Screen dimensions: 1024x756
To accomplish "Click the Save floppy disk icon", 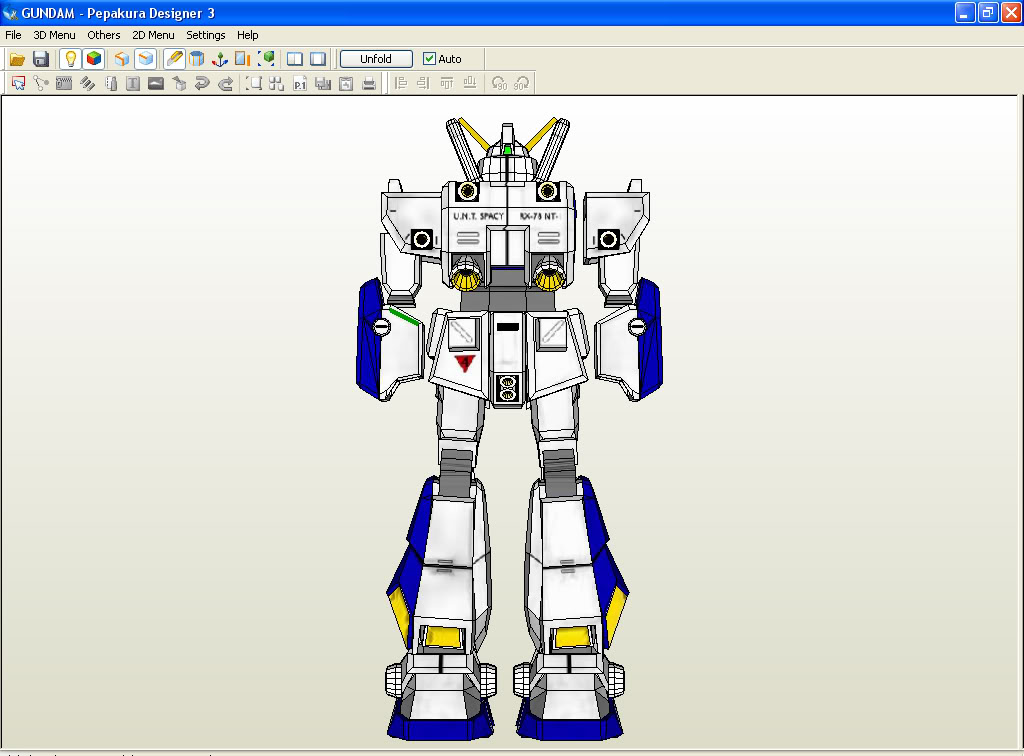I will point(40,59).
